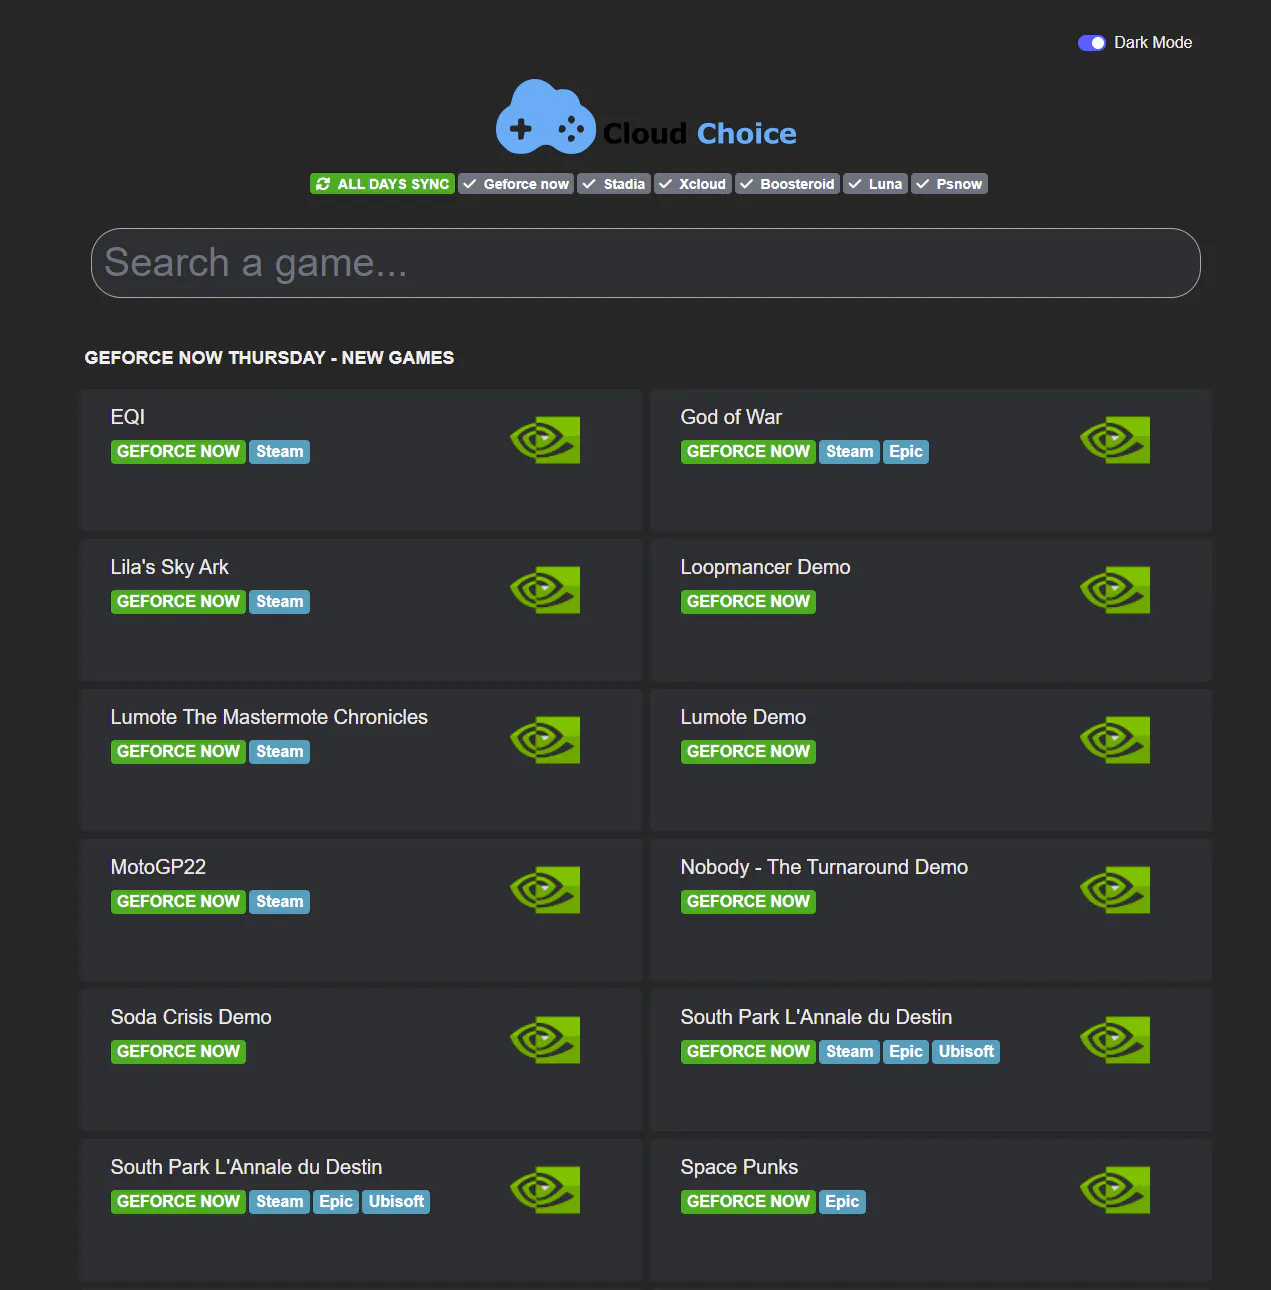
Task: Open the MotoGP22 title
Action: [x=158, y=867]
